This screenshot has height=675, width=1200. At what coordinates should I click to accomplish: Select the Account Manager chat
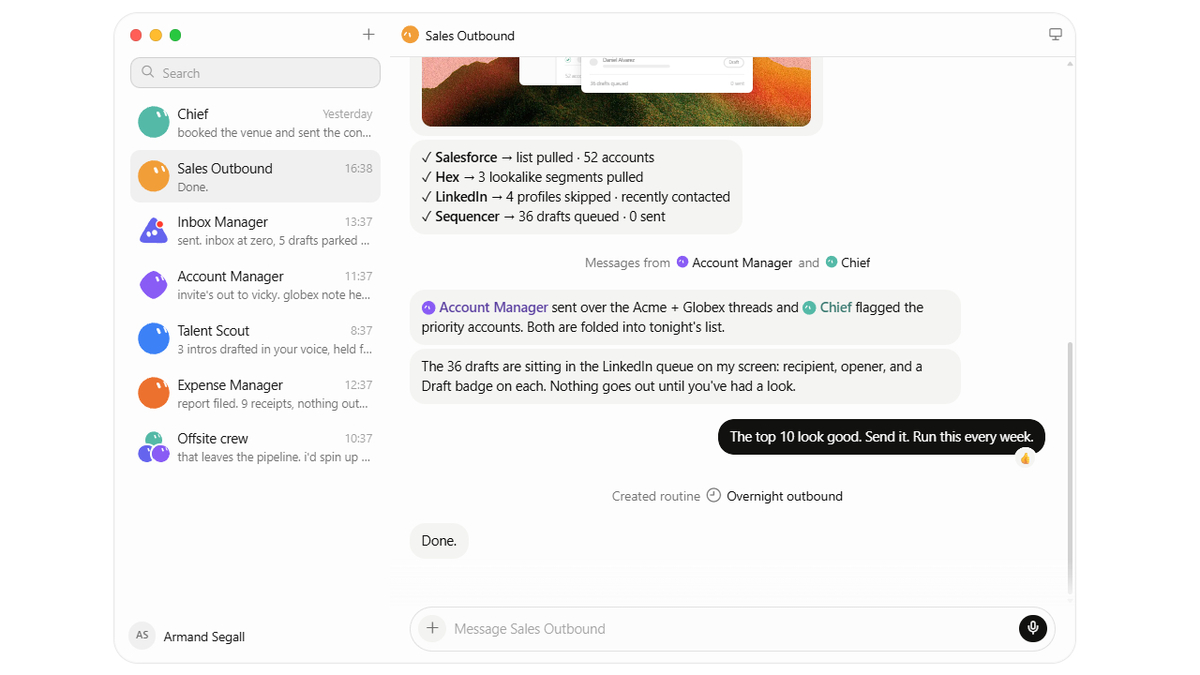coord(255,285)
